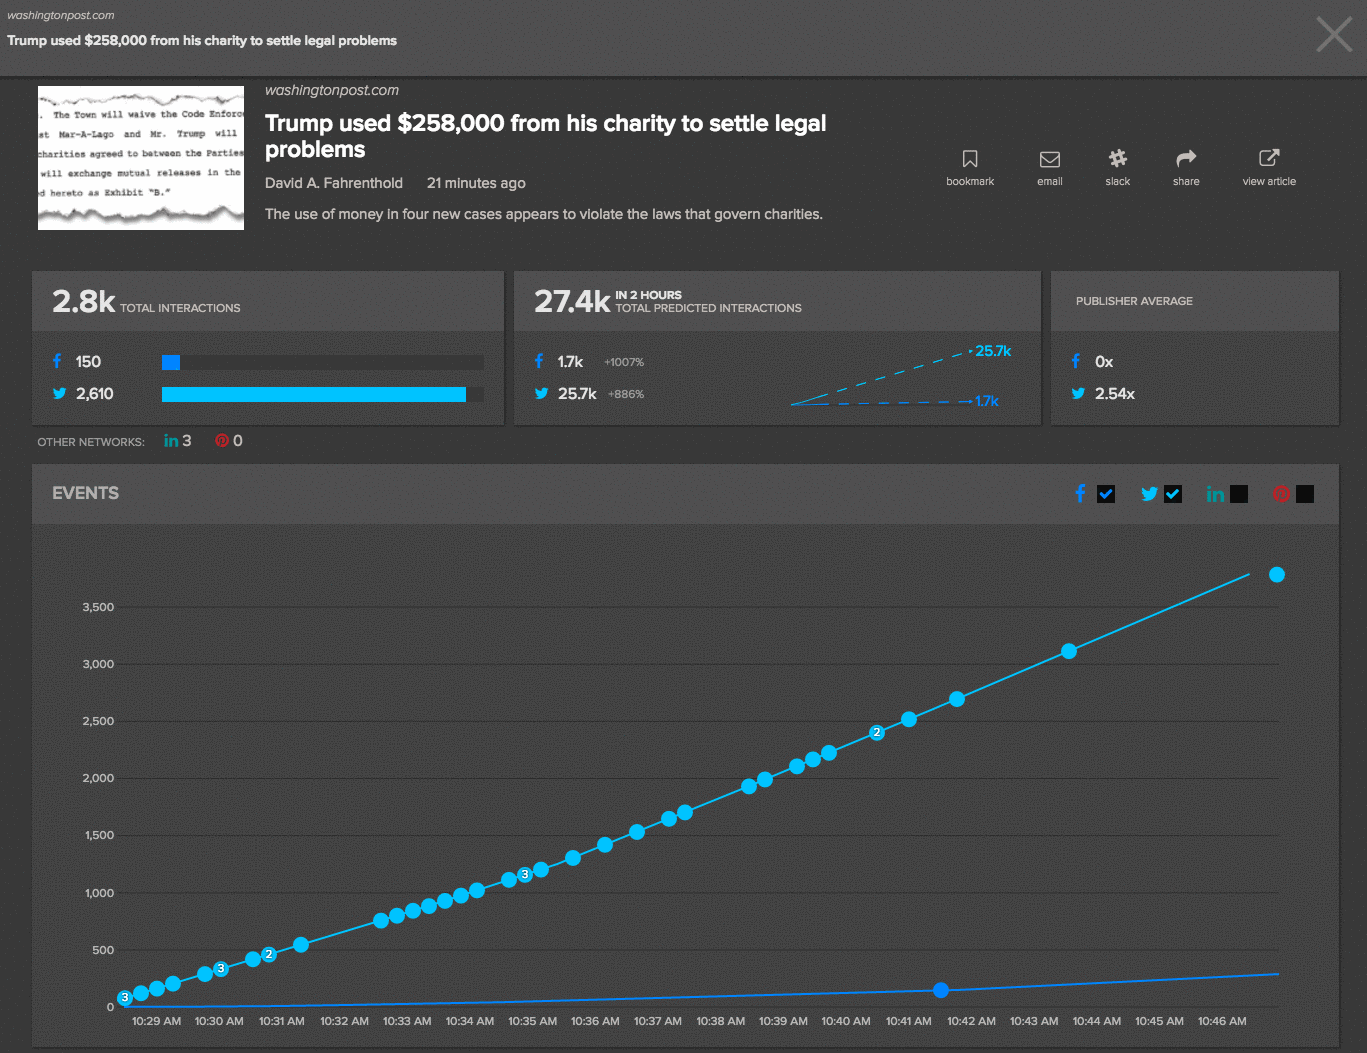Select the Facebook data point near 10:41 AM

941,990
